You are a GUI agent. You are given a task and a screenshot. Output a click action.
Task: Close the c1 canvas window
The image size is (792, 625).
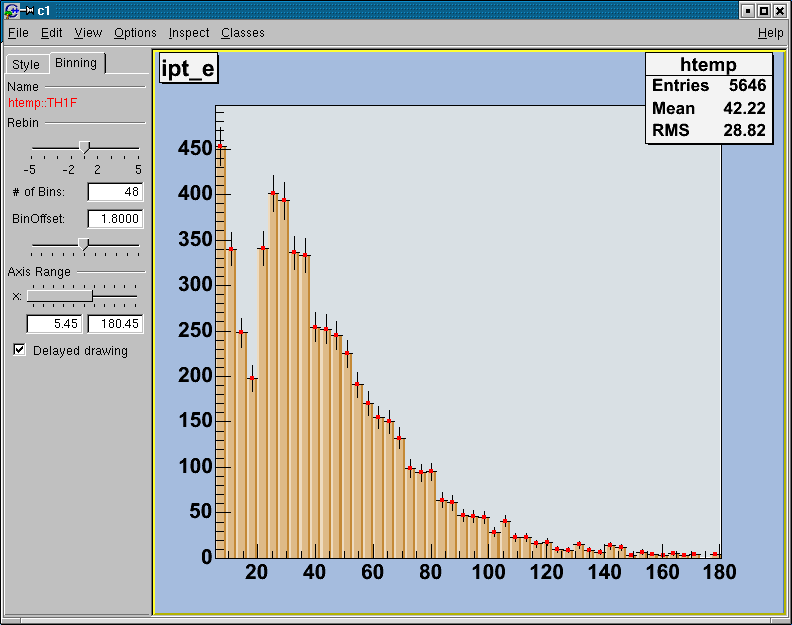(x=780, y=10)
